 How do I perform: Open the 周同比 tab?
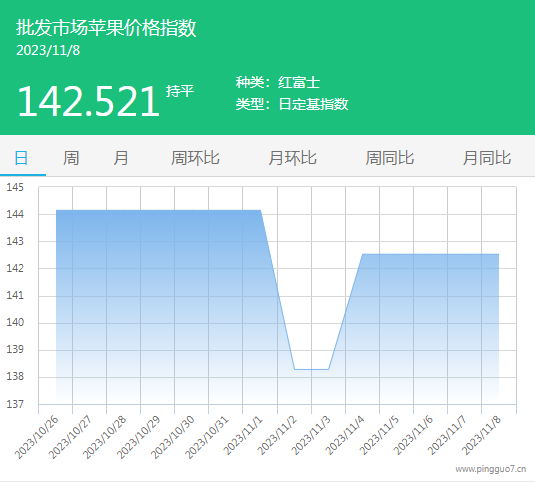point(390,158)
